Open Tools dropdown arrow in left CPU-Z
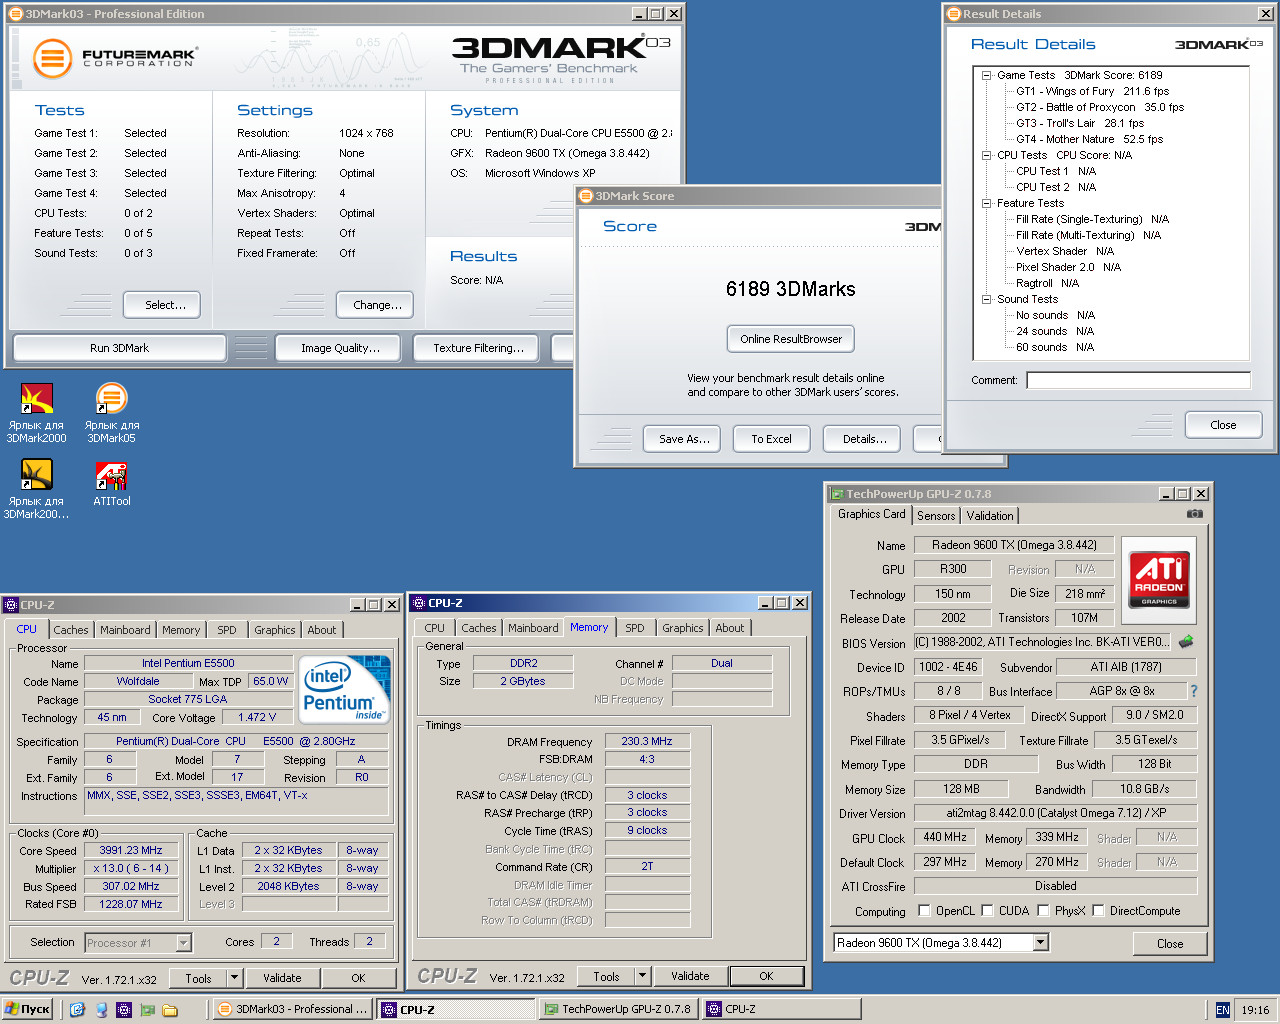 click(x=234, y=978)
